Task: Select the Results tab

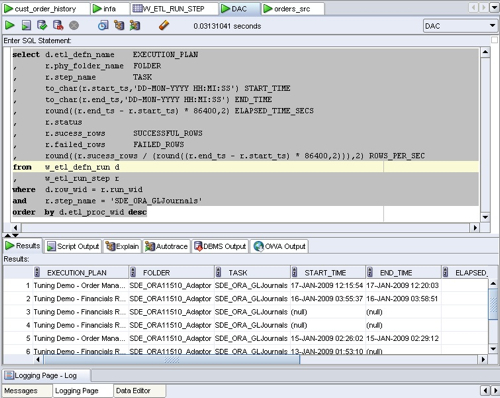Action: click(23, 246)
